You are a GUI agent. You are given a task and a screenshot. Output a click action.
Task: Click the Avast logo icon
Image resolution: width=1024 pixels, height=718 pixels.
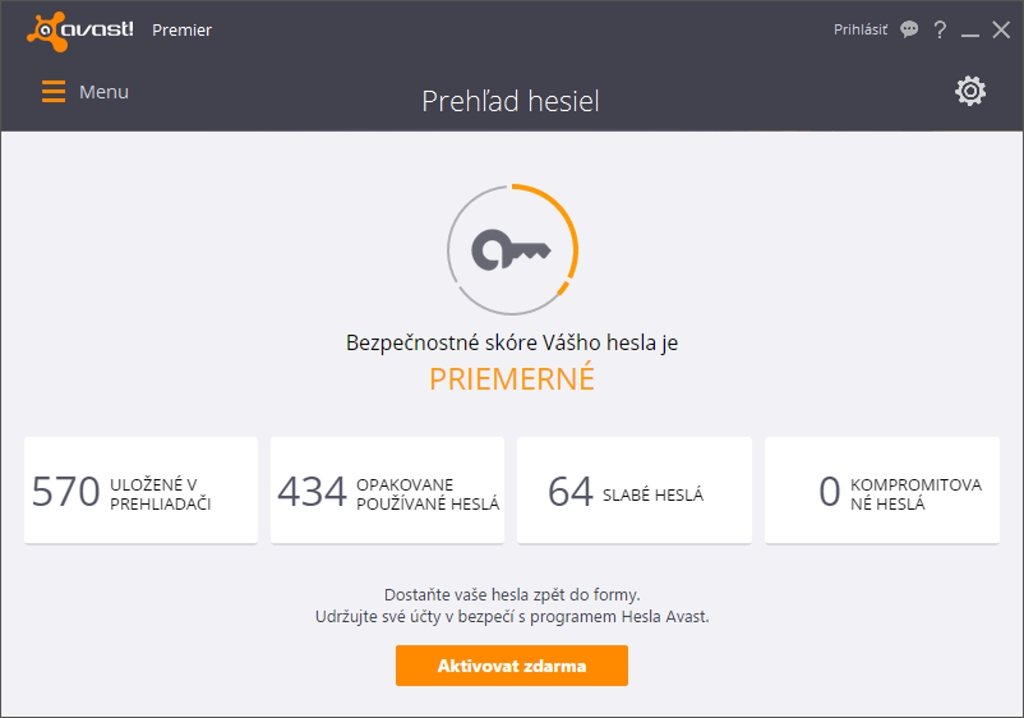[46, 31]
